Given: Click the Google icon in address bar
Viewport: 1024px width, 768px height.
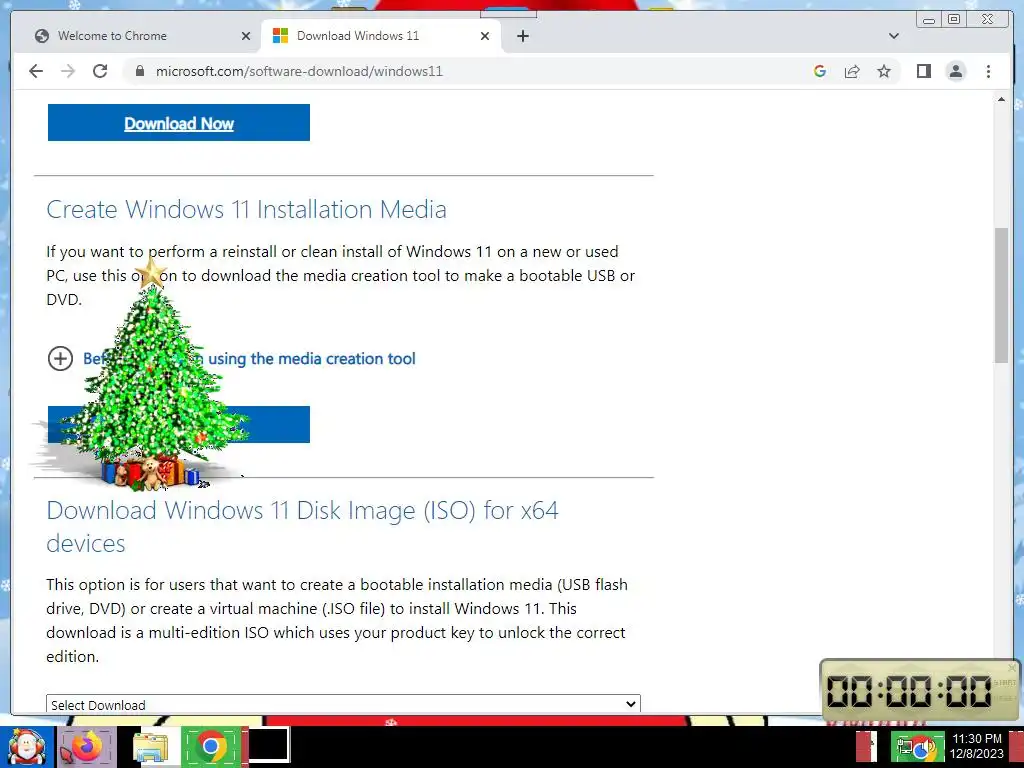Looking at the screenshot, I should pos(820,71).
